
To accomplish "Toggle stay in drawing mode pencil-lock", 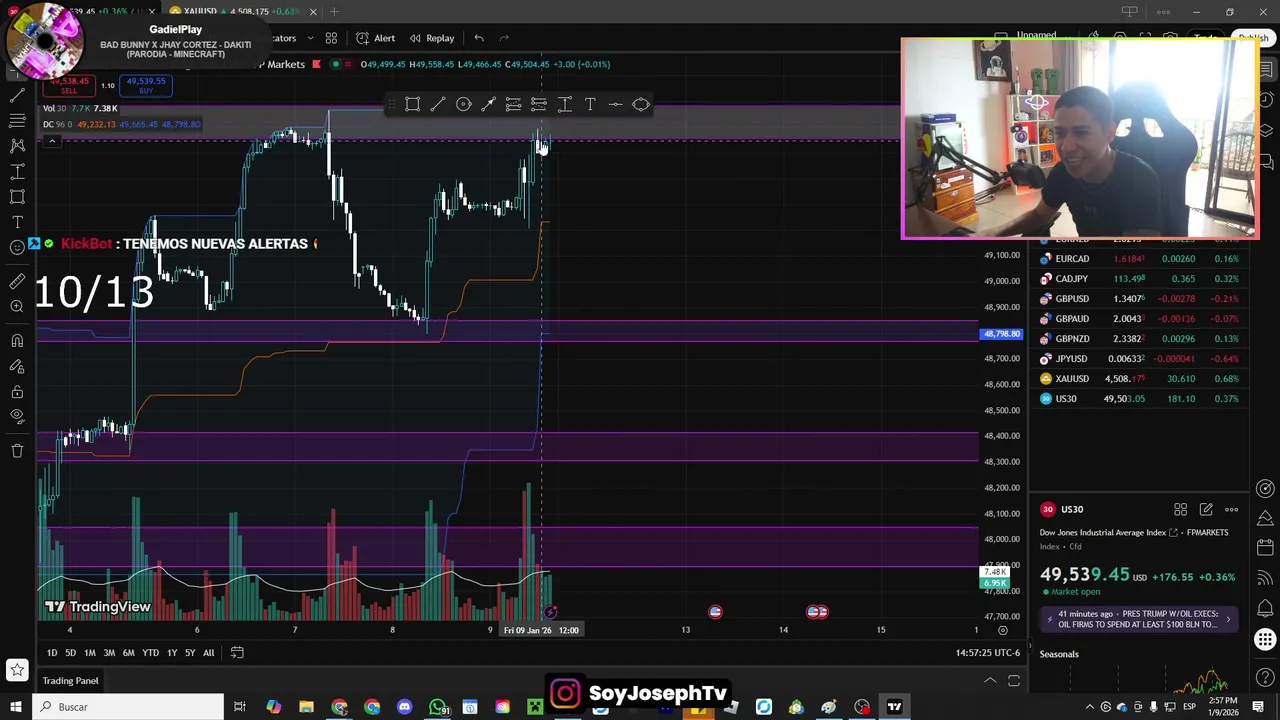I will point(17,366).
